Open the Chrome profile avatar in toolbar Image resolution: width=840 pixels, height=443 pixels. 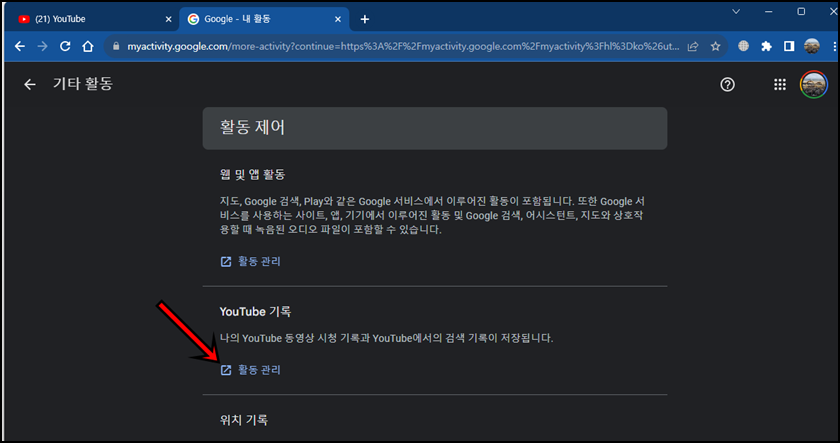coord(812,47)
